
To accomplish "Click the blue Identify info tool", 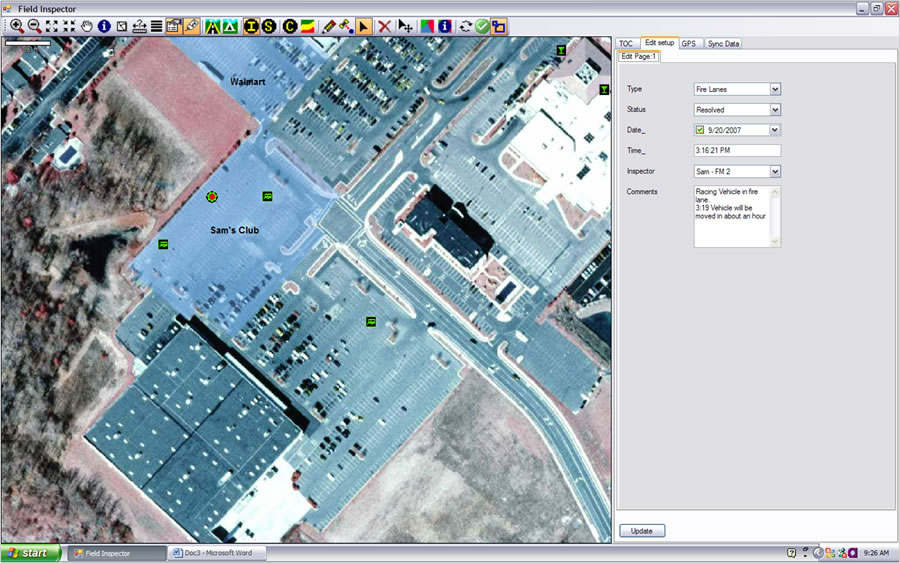I will click(104, 26).
